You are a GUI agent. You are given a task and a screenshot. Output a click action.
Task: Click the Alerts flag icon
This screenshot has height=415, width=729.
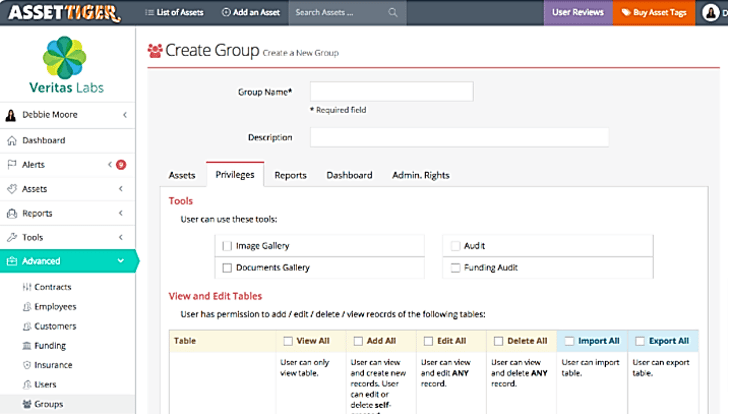(x=12, y=165)
